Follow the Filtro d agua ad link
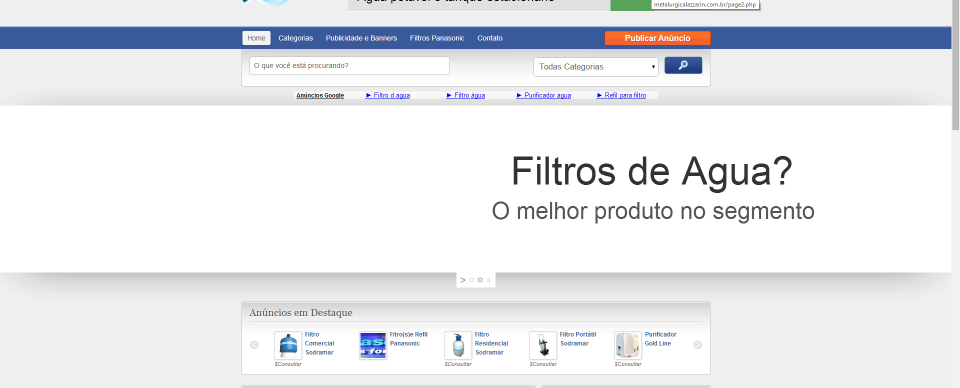The width and height of the screenshot is (960, 388). (388, 95)
